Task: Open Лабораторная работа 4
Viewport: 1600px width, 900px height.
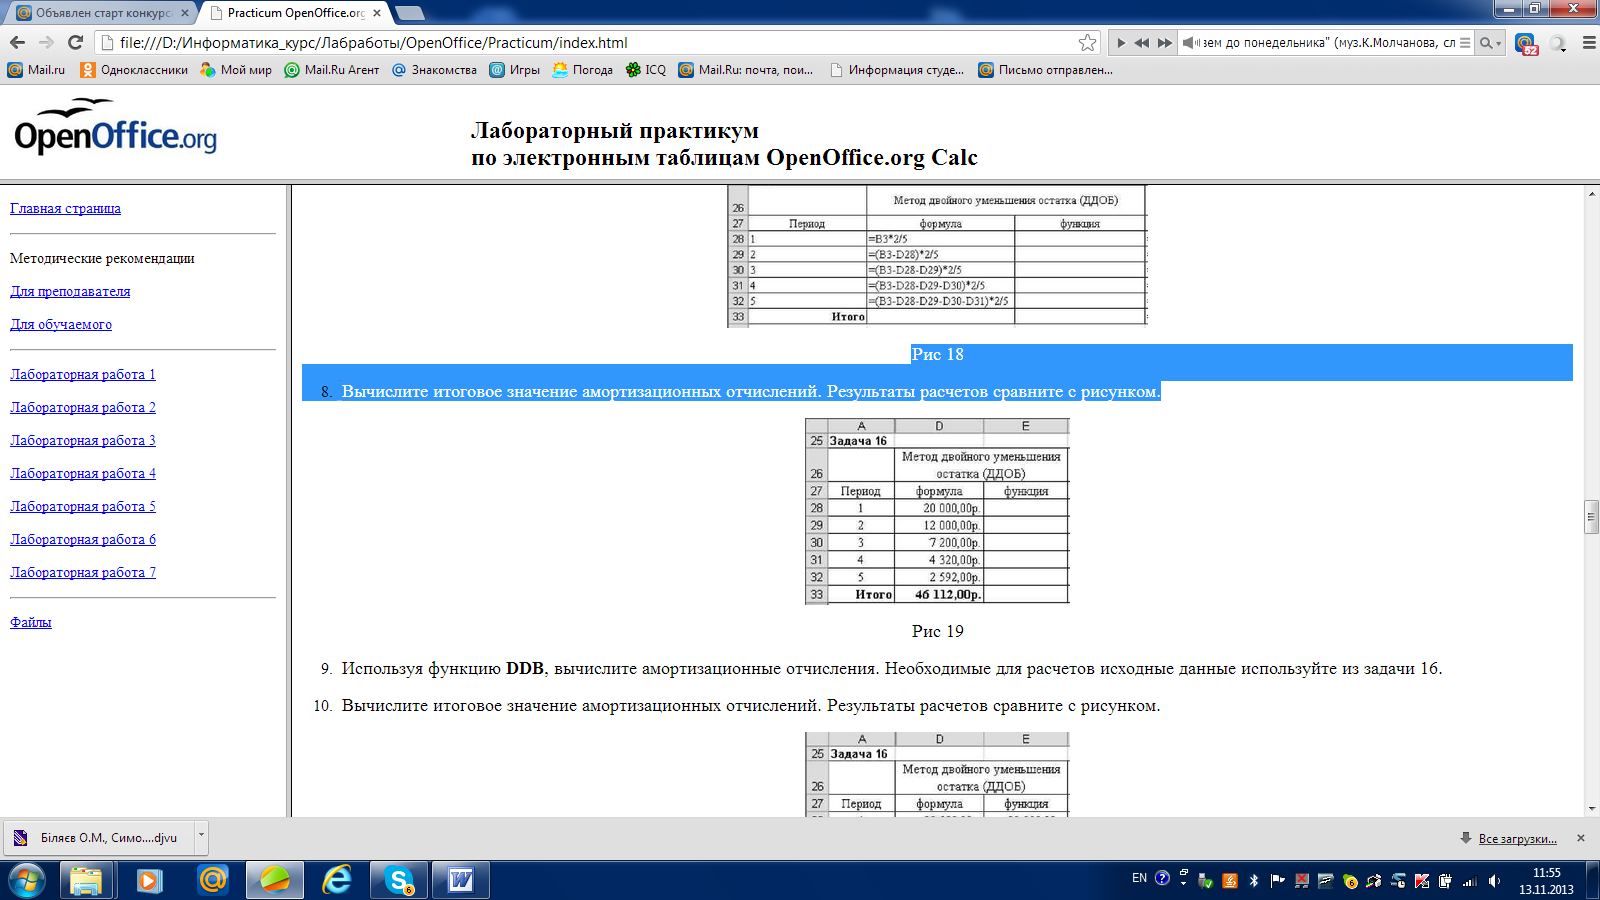Action: (x=83, y=473)
